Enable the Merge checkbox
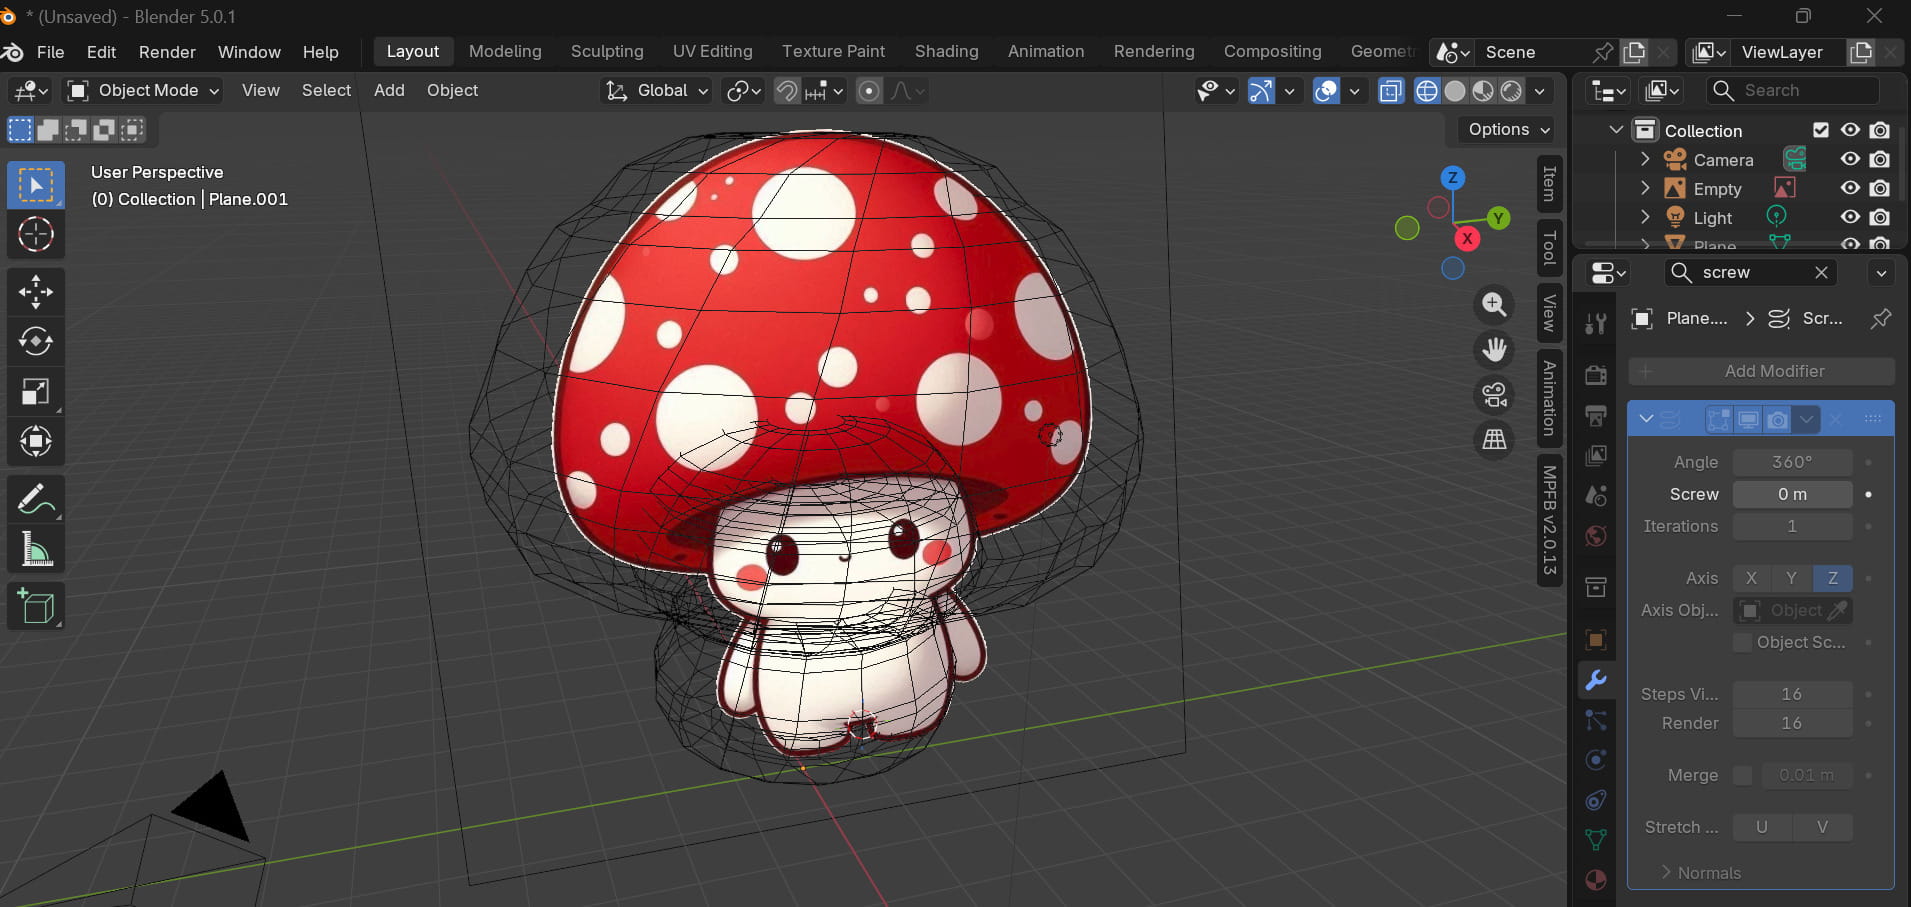This screenshot has width=1911, height=907. [x=1743, y=775]
